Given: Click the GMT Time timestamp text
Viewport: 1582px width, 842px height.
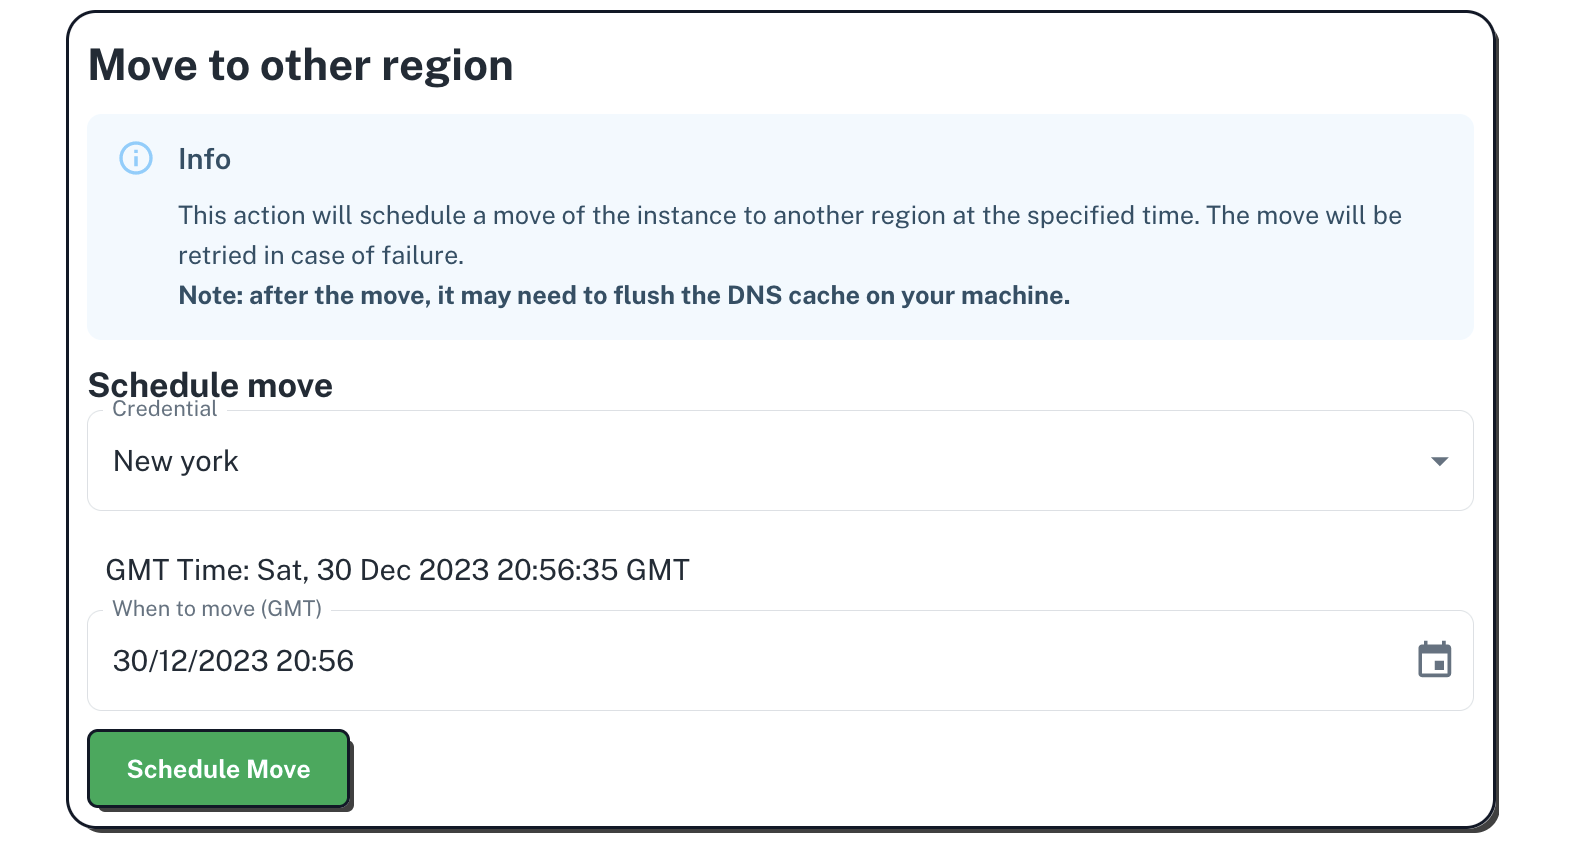Looking at the screenshot, I should [x=397, y=570].
